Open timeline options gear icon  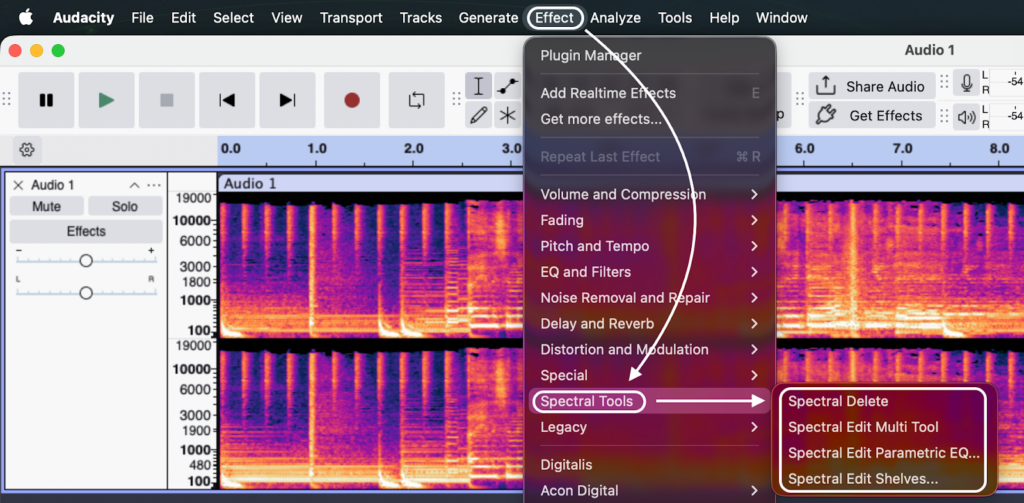click(28, 150)
